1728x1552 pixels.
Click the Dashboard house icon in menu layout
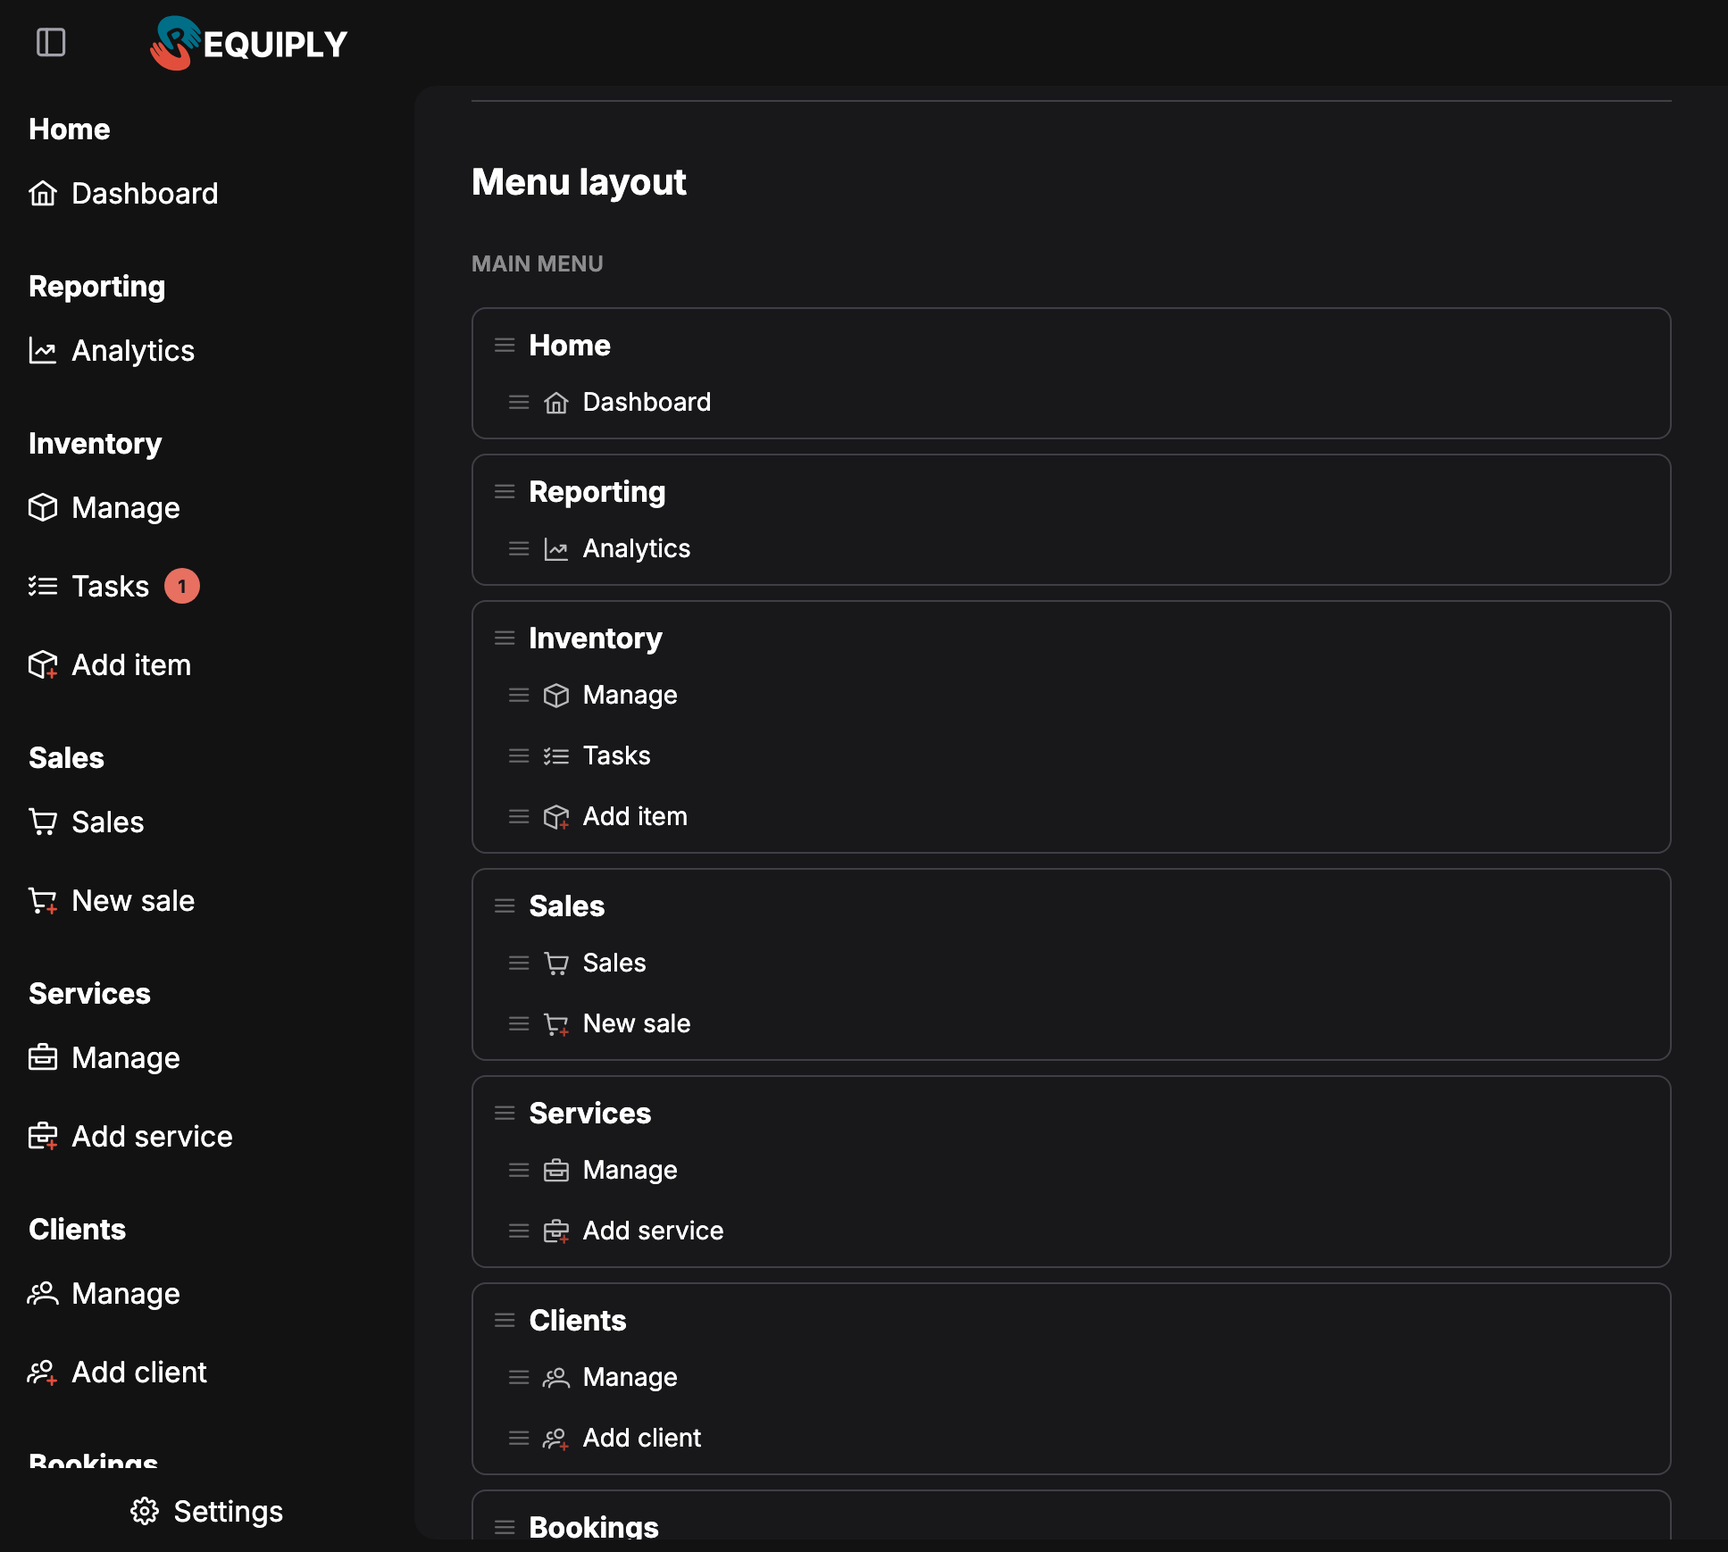(556, 402)
